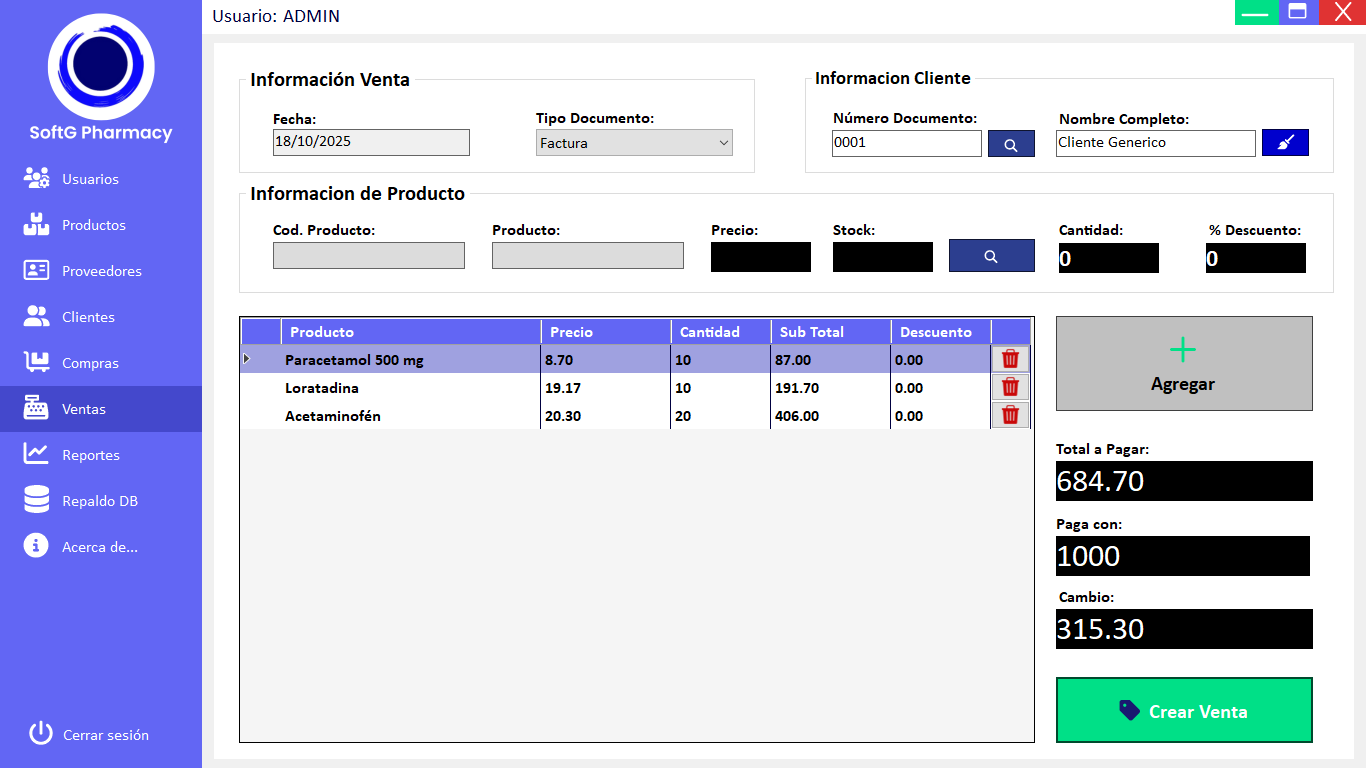Navigate to Reportes in the sidebar
This screenshot has width=1366, height=768.
[90, 455]
